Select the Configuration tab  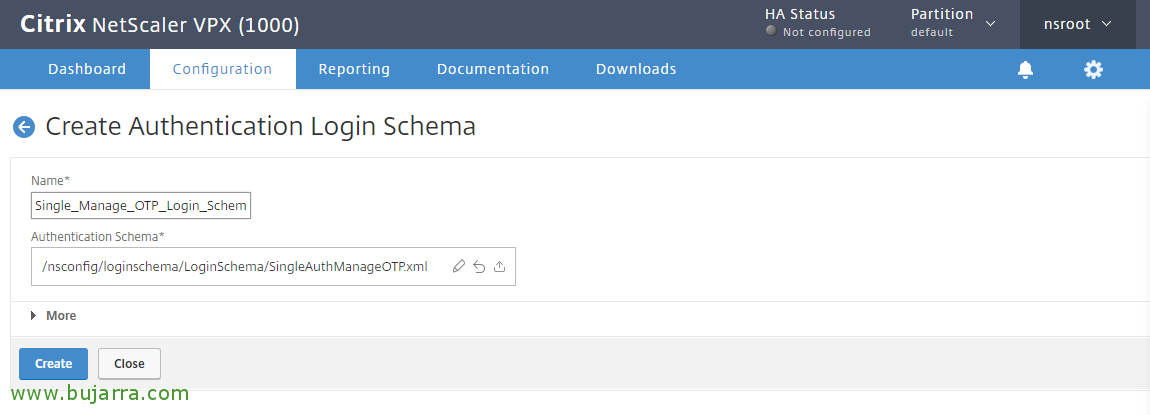(222, 69)
